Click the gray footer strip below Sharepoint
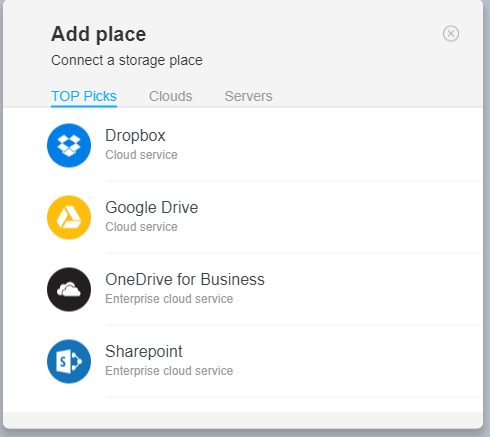 coord(243,420)
